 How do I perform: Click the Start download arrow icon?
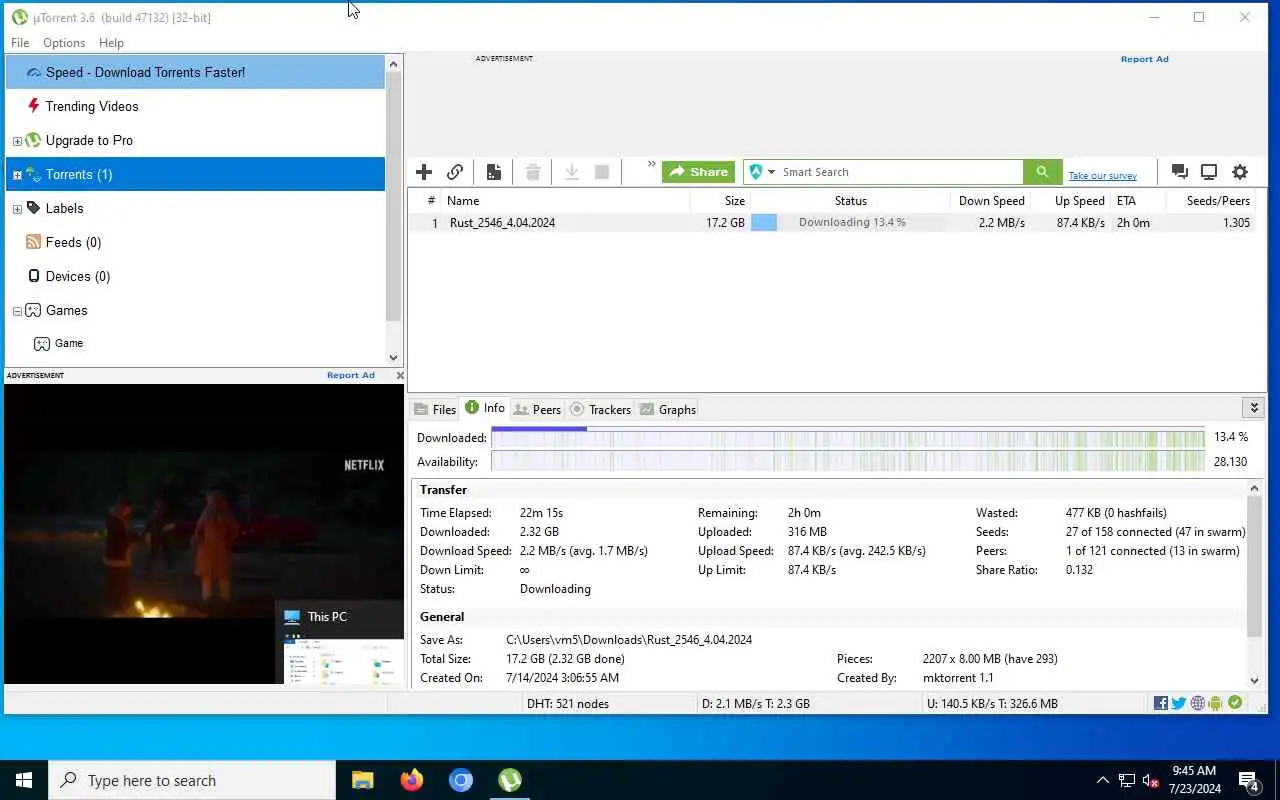click(572, 172)
